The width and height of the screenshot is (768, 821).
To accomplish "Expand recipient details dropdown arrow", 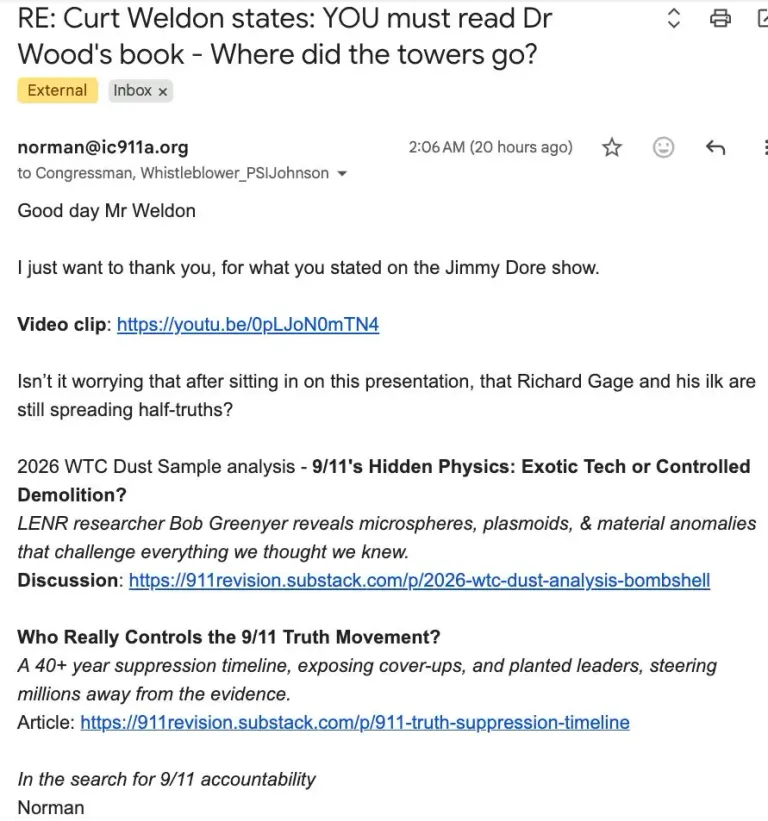I will coord(342,173).
